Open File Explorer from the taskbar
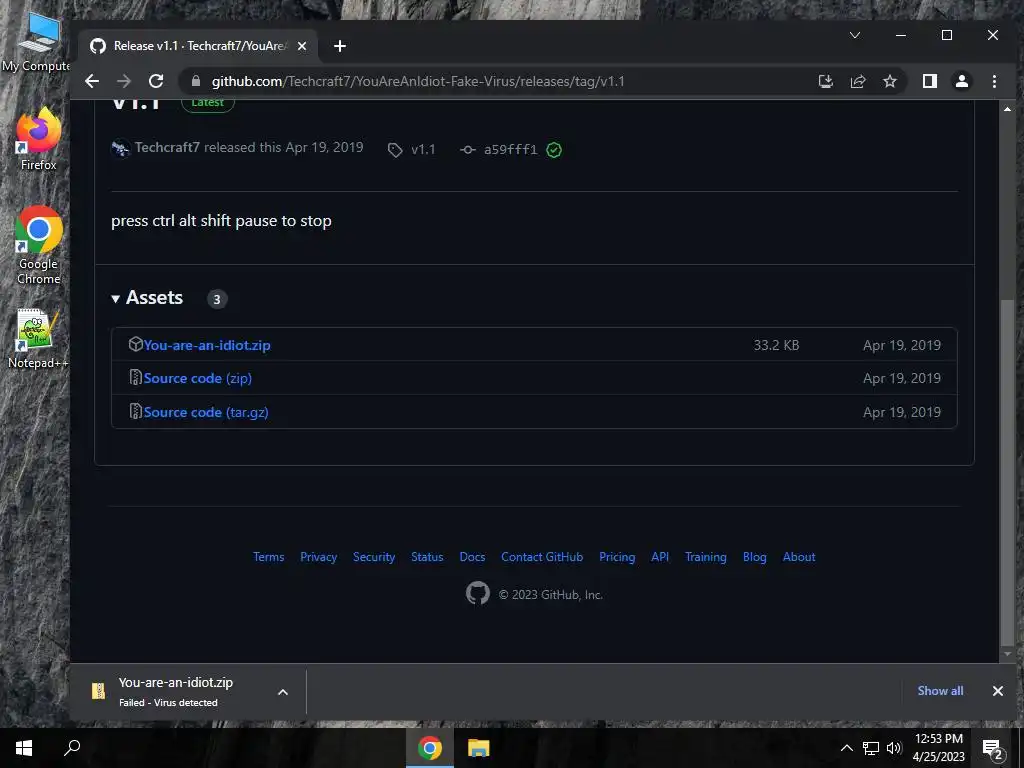 pos(479,748)
